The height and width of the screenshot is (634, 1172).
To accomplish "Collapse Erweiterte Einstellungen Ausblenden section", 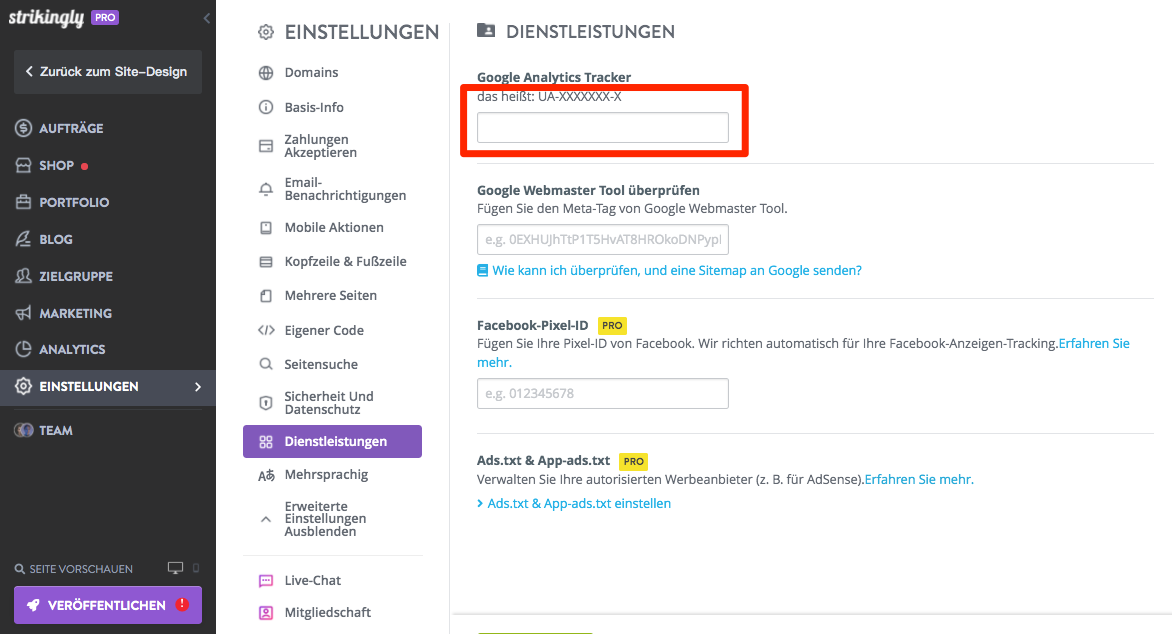I will [266, 519].
